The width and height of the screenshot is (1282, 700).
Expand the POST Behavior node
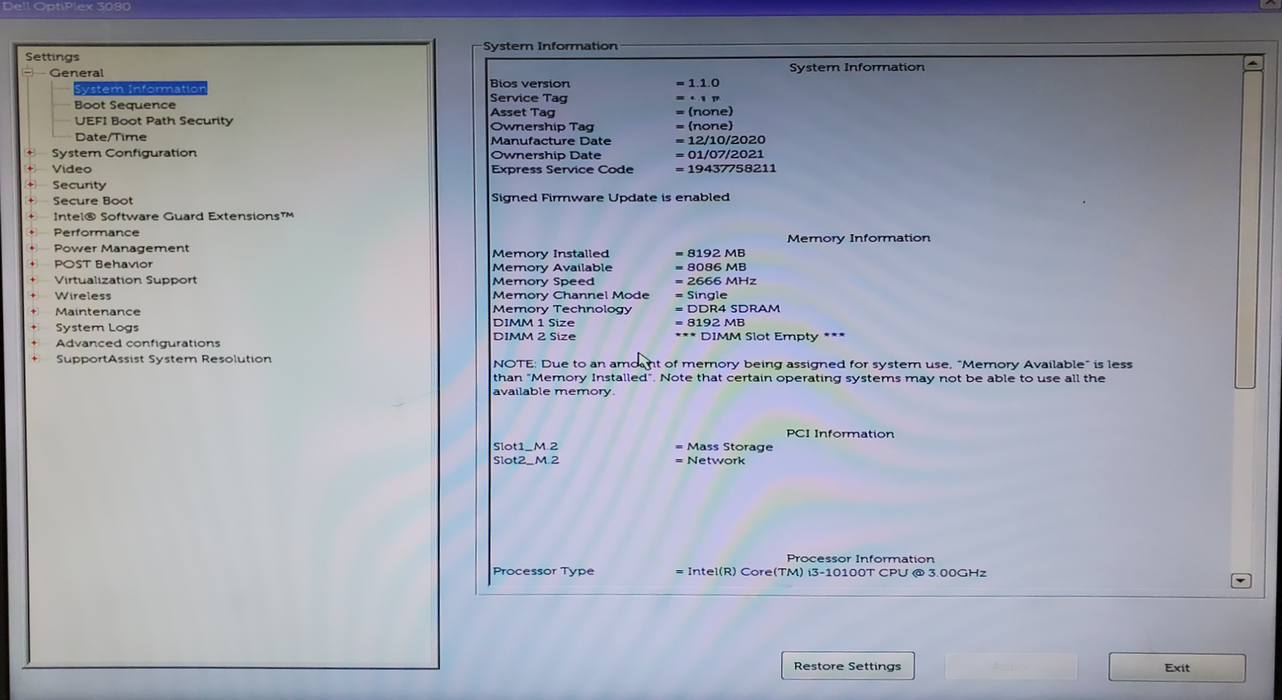32,264
